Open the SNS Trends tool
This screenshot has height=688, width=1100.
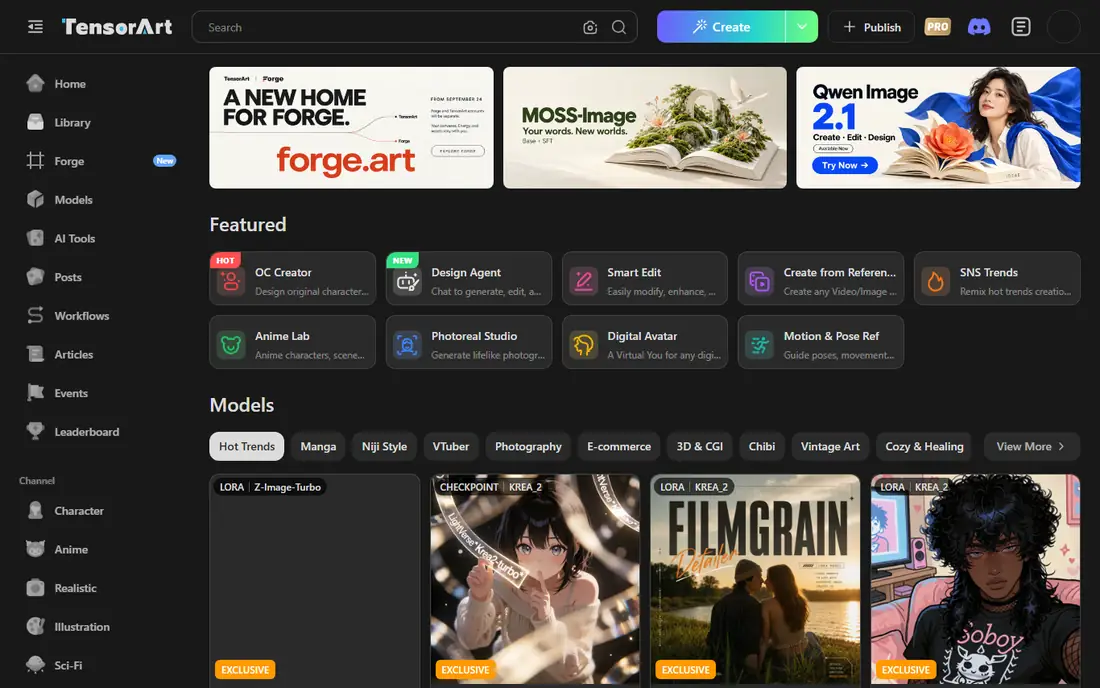(997, 278)
